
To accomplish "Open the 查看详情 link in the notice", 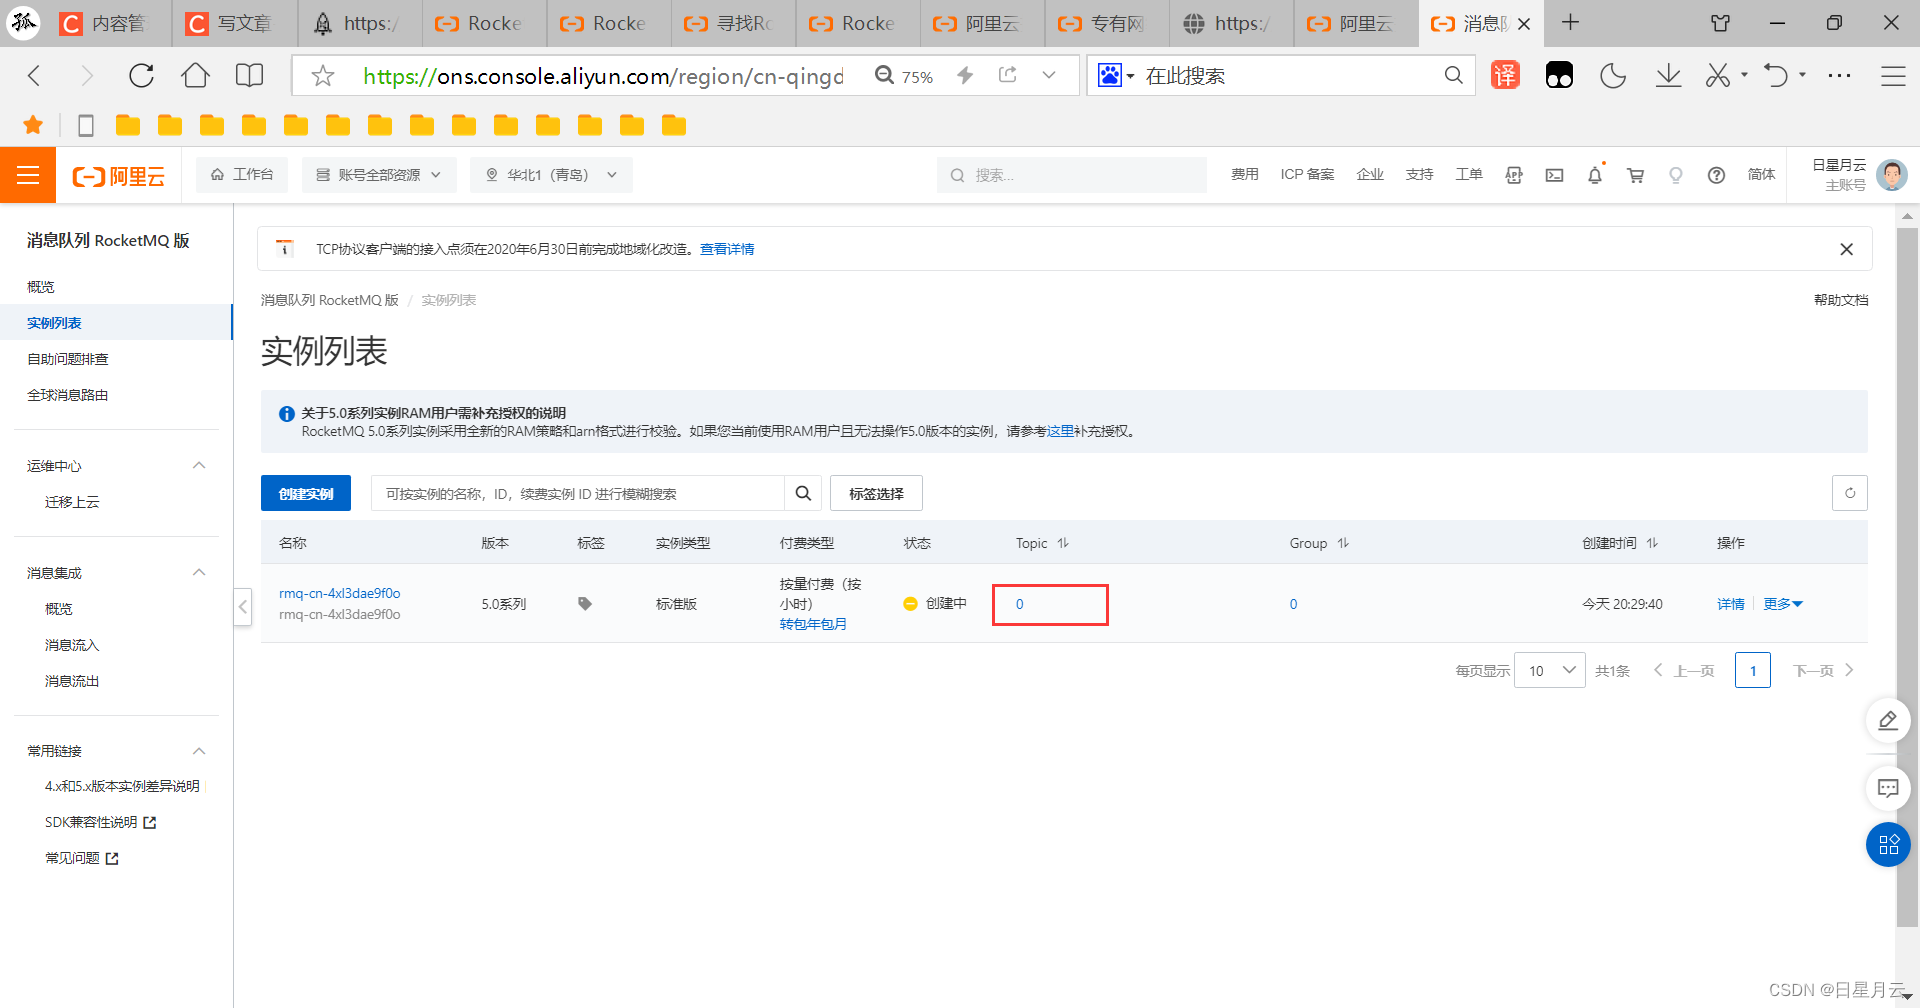I will tap(727, 249).
